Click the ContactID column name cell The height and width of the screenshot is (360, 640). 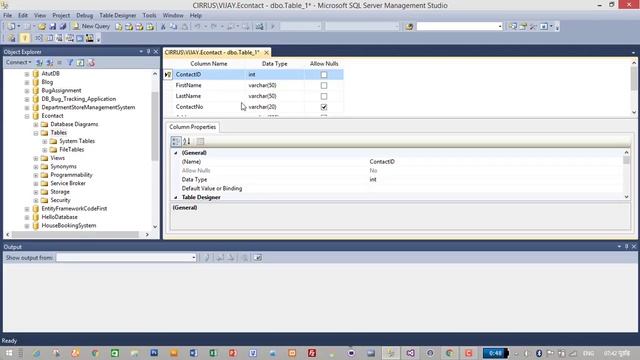click(x=209, y=75)
